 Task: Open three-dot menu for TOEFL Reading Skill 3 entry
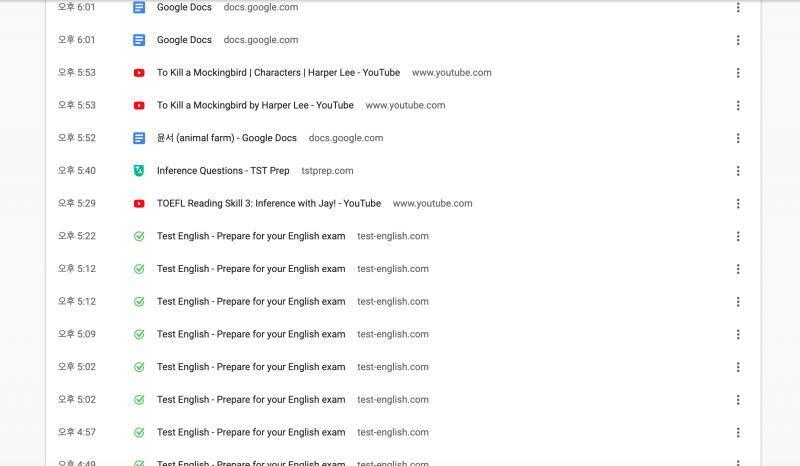tap(738, 204)
